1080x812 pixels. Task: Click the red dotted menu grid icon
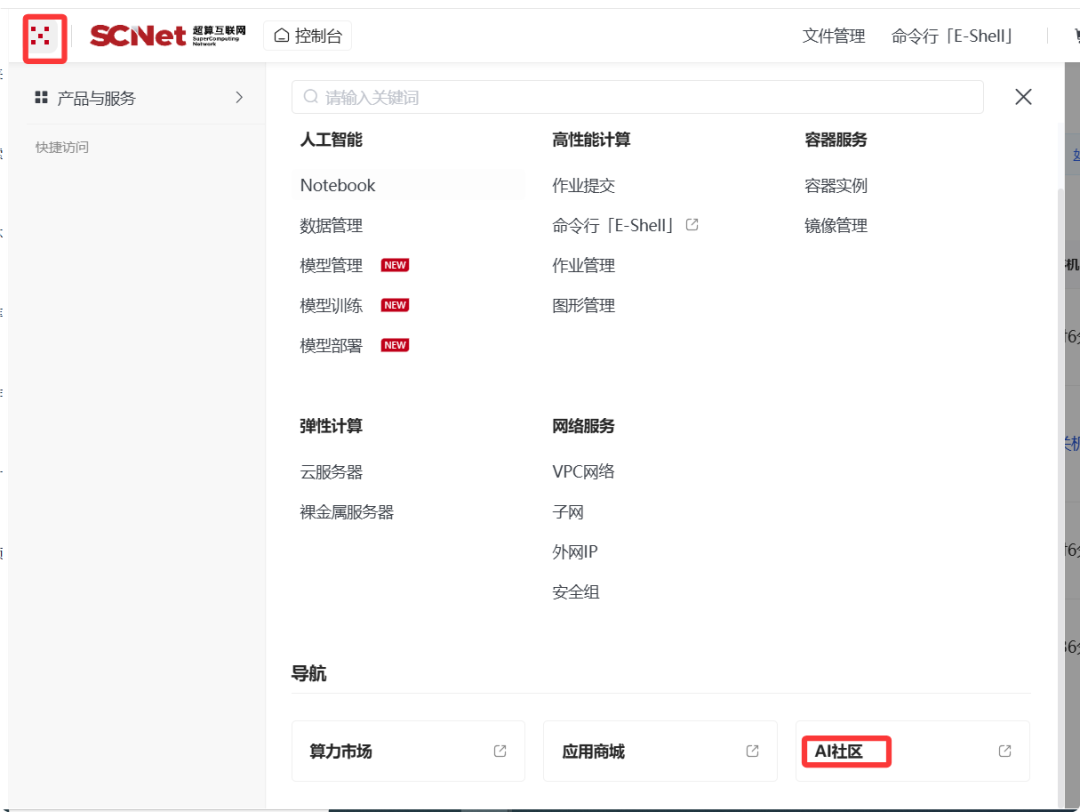(x=41, y=35)
